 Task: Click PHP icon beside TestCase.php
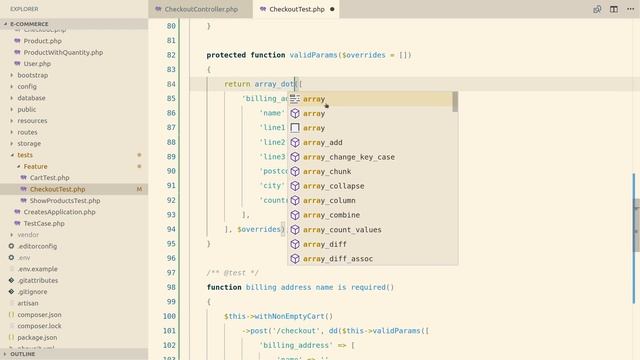pyautogui.click(x=17, y=223)
